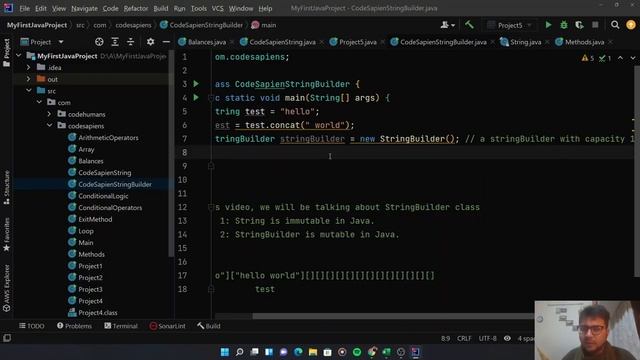
Task: Click the main method breadcrumb
Action: [x=264, y=25]
